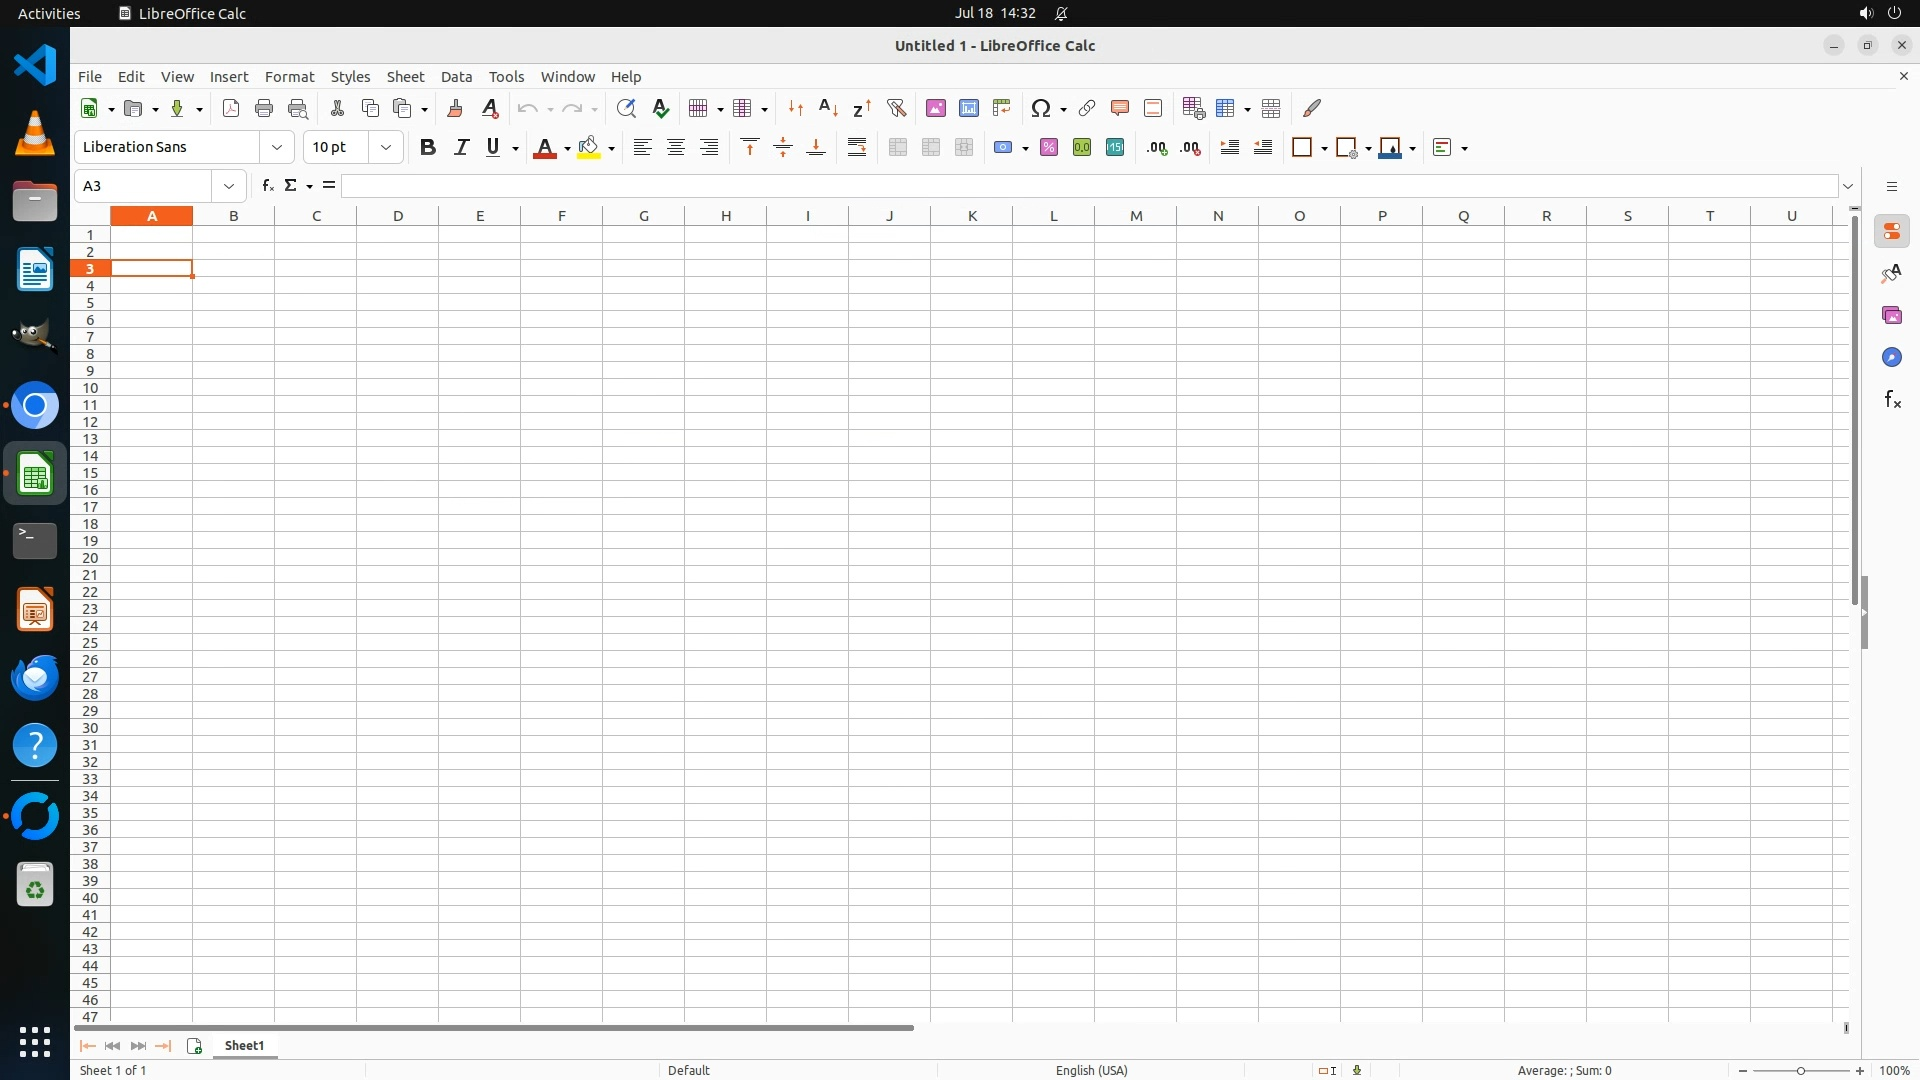The width and height of the screenshot is (1920, 1080).
Task: Open the font size dropdown
Action: point(386,147)
